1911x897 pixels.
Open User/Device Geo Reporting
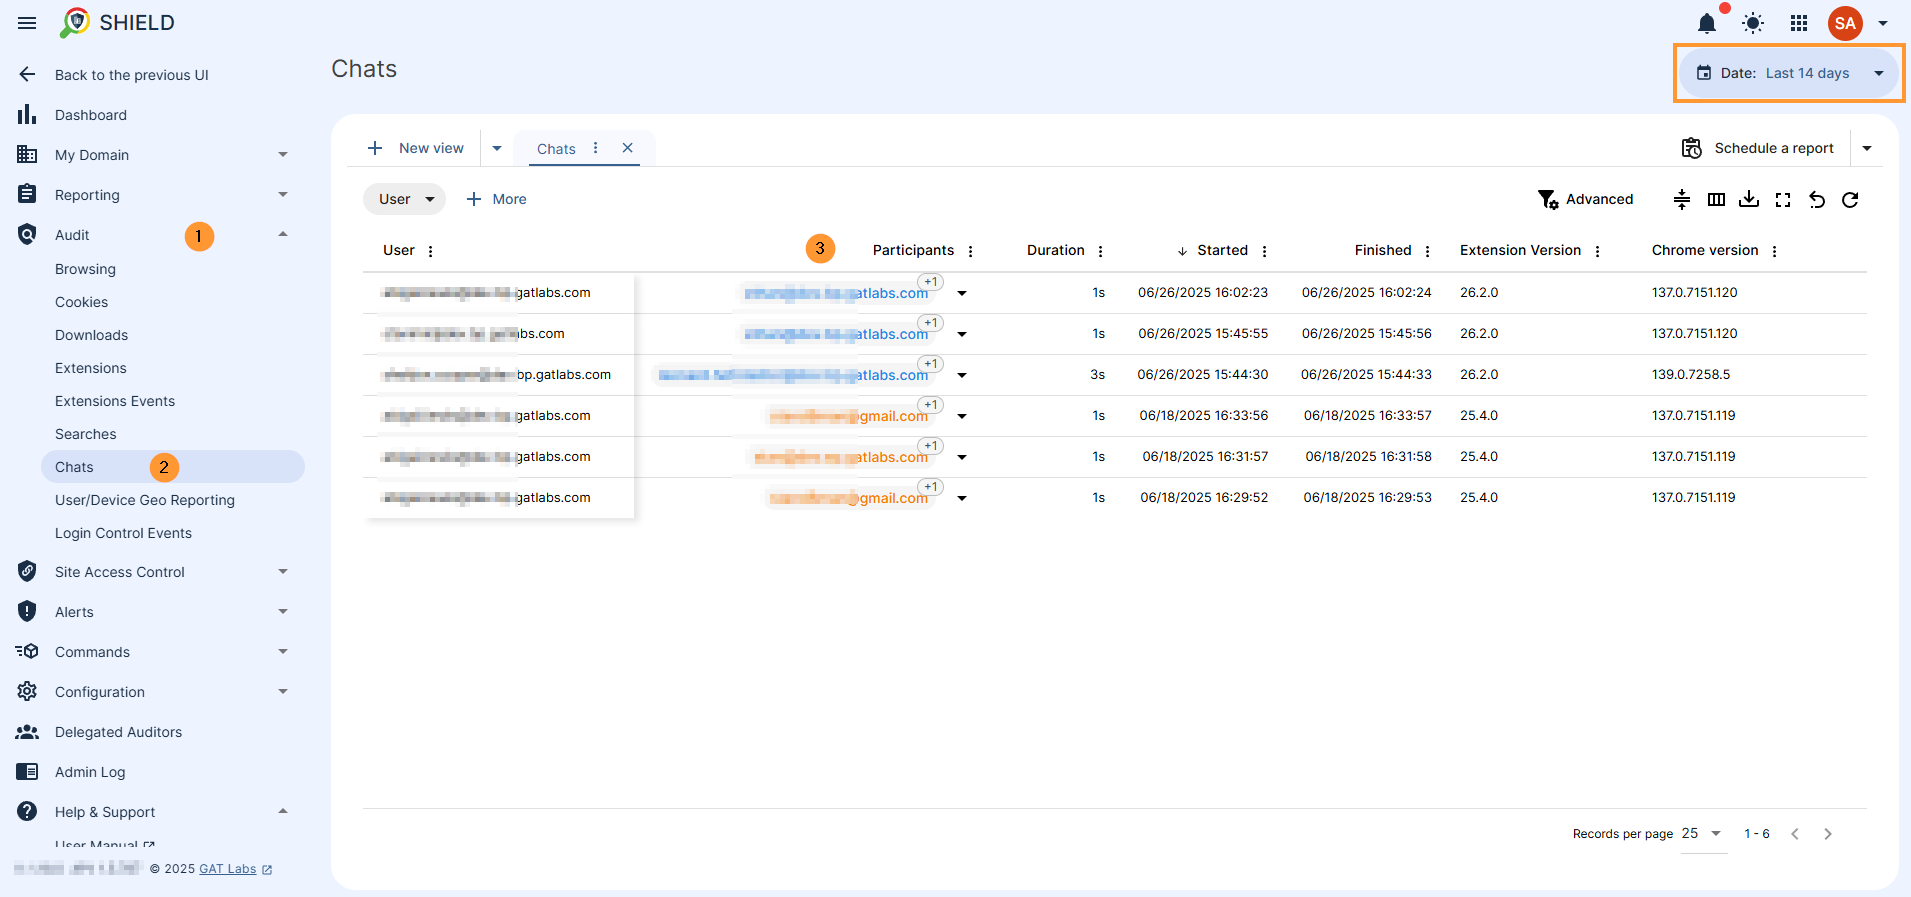coord(145,500)
